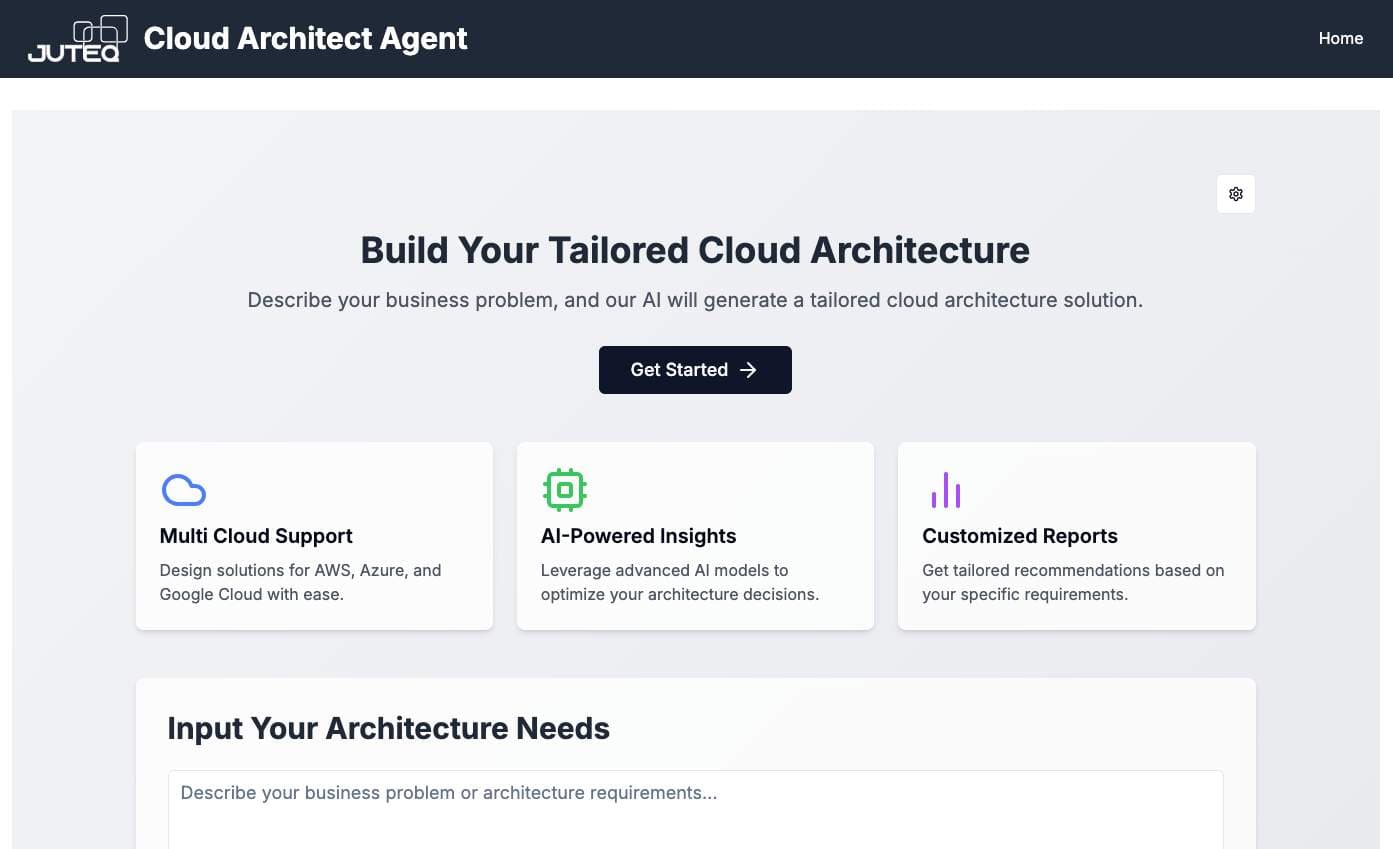Click the Build Your Tailored Cloud Architecture heading
Screen dimensions: 1393x849
695,250
